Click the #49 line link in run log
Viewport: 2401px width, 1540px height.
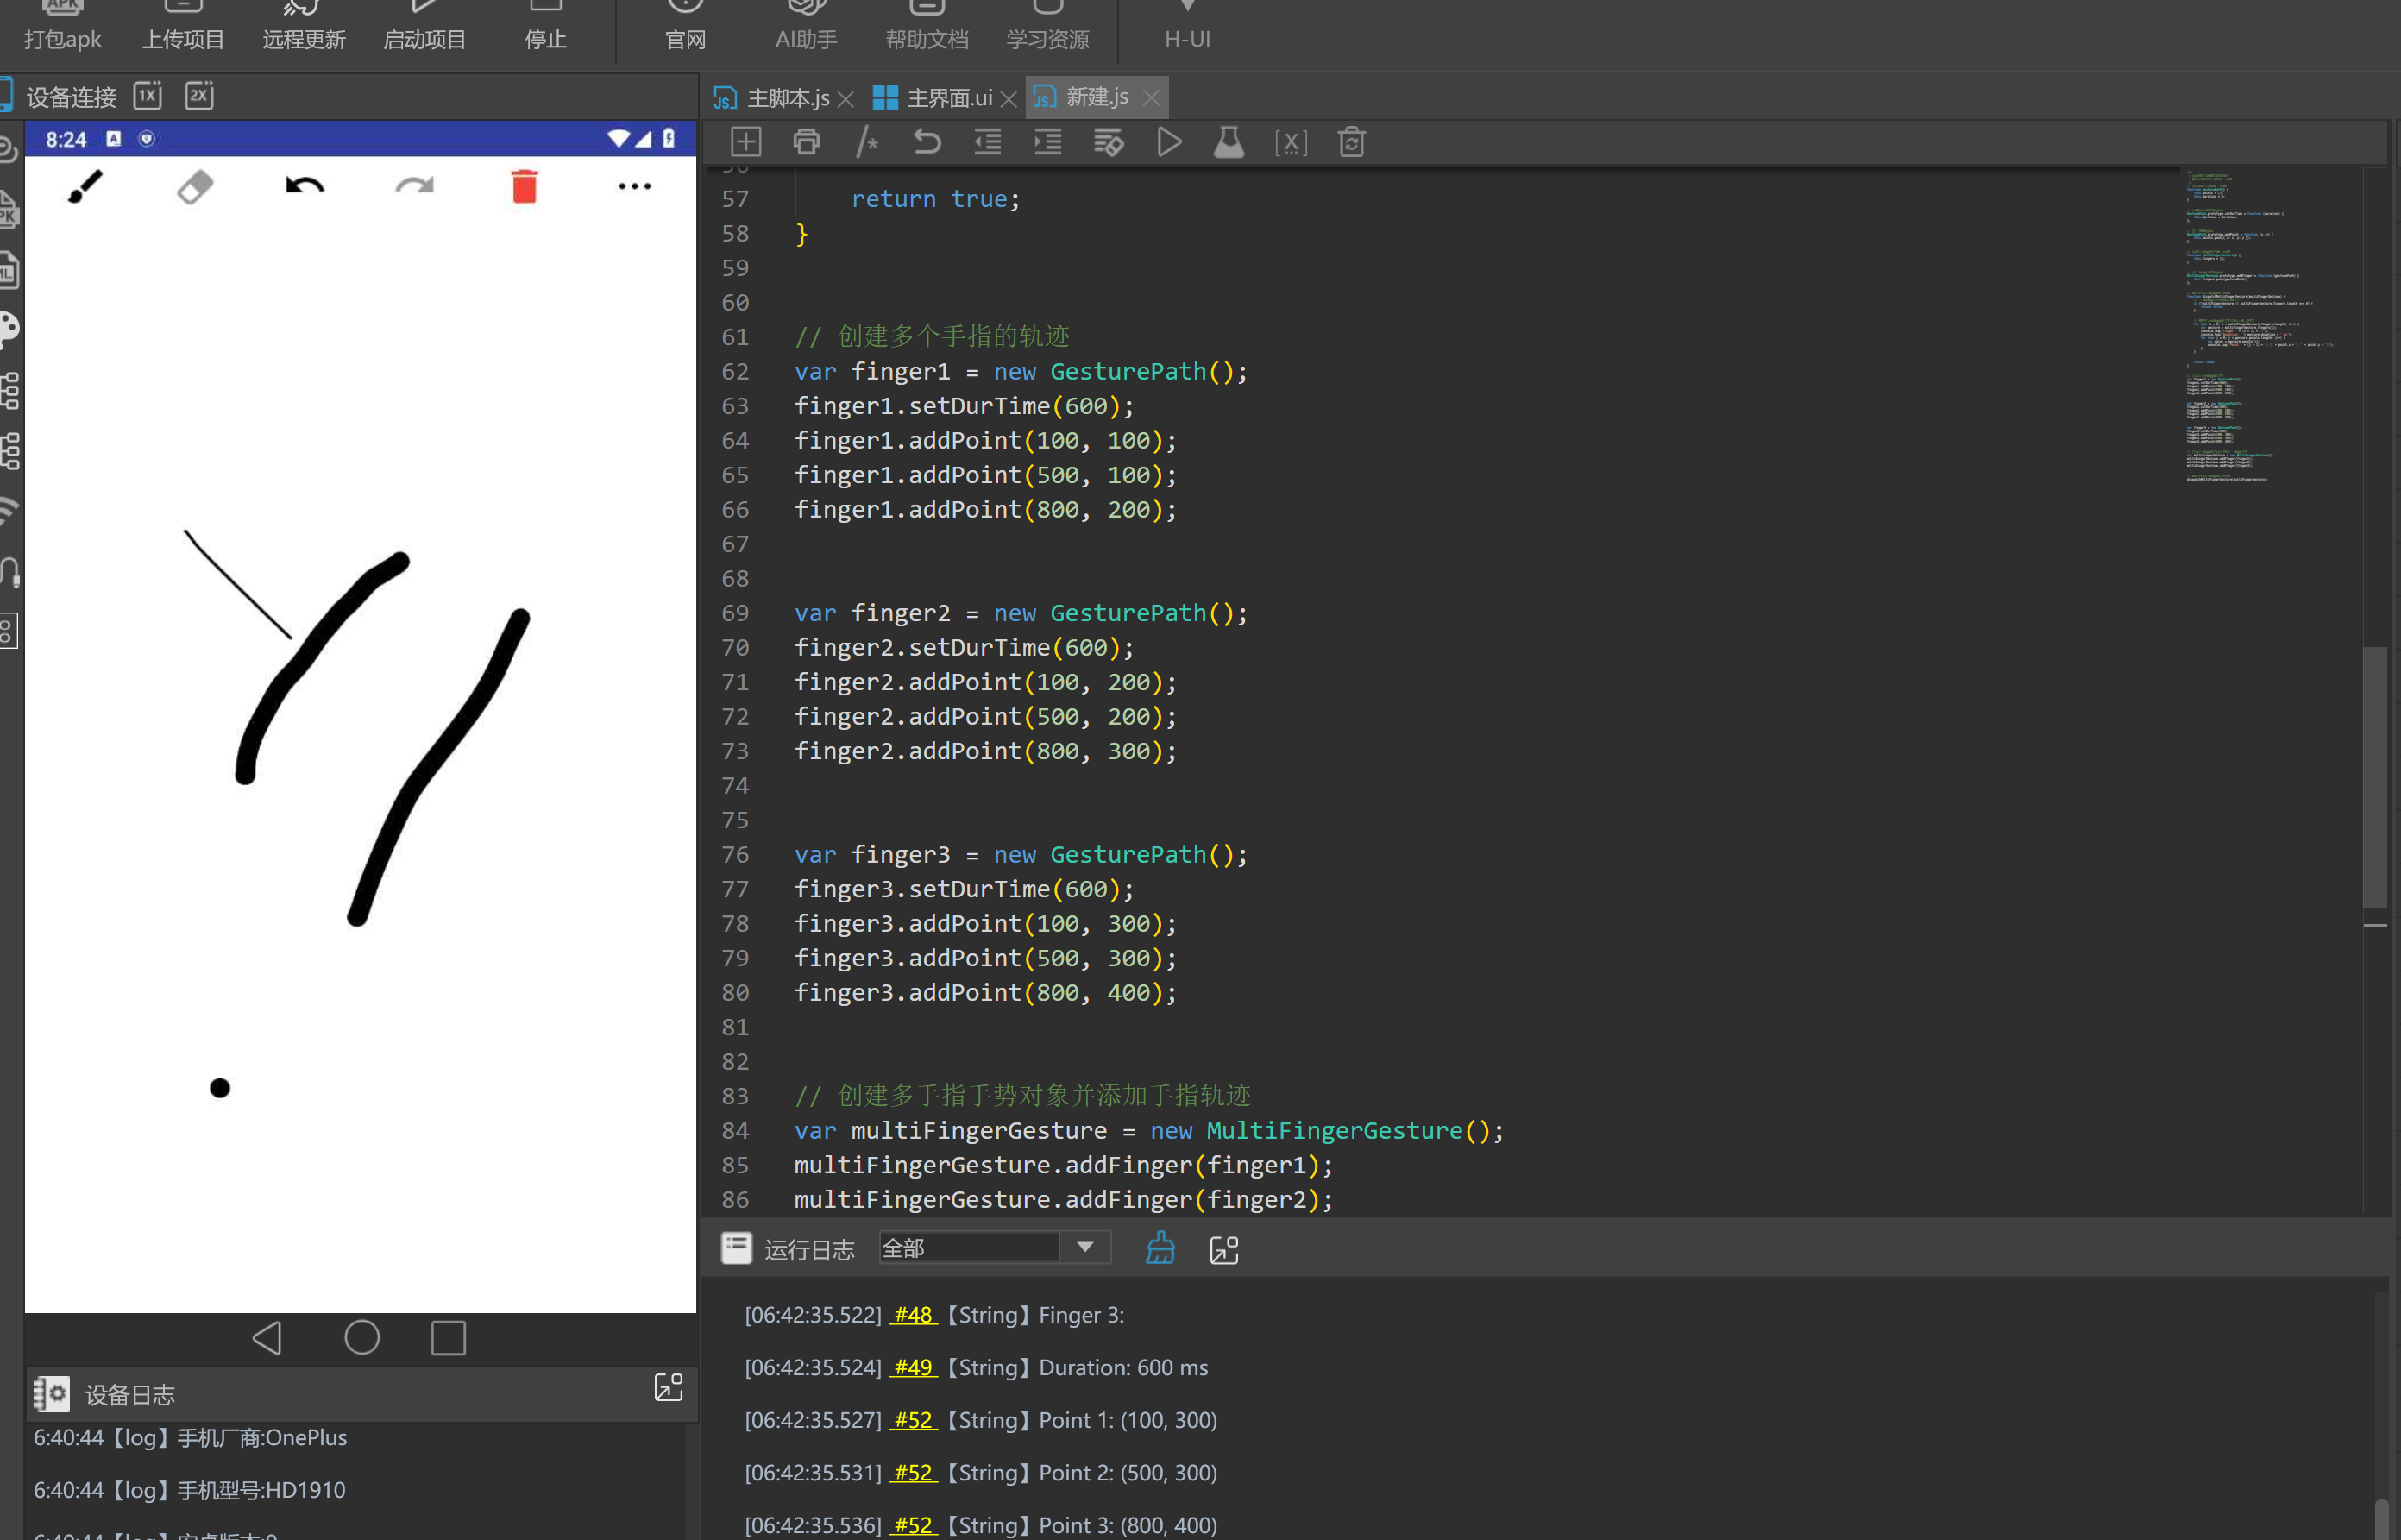click(913, 1368)
